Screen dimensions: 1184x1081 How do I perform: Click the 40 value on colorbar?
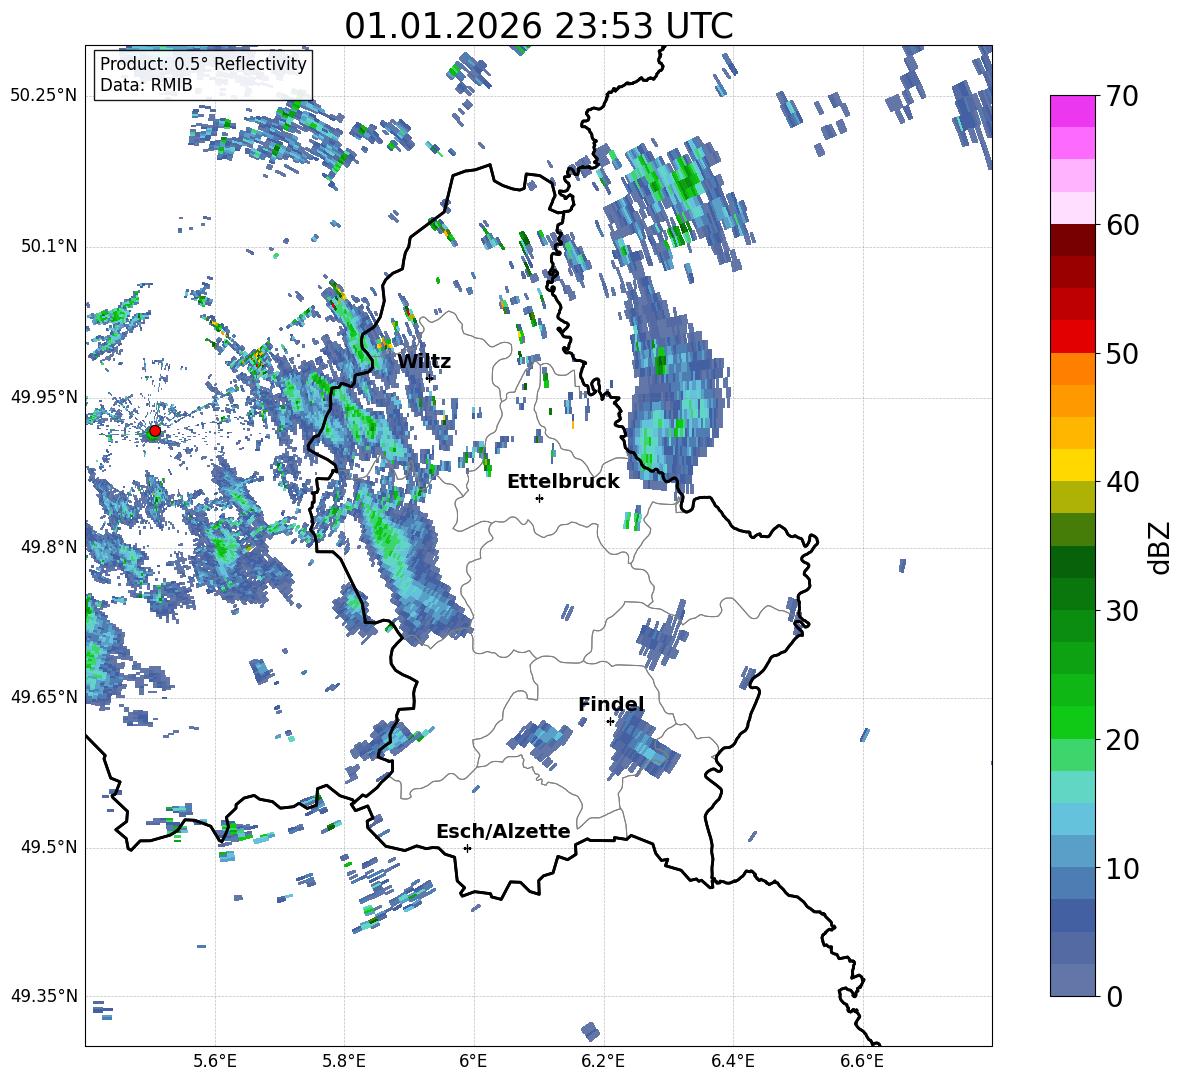(x=1121, y=482)
